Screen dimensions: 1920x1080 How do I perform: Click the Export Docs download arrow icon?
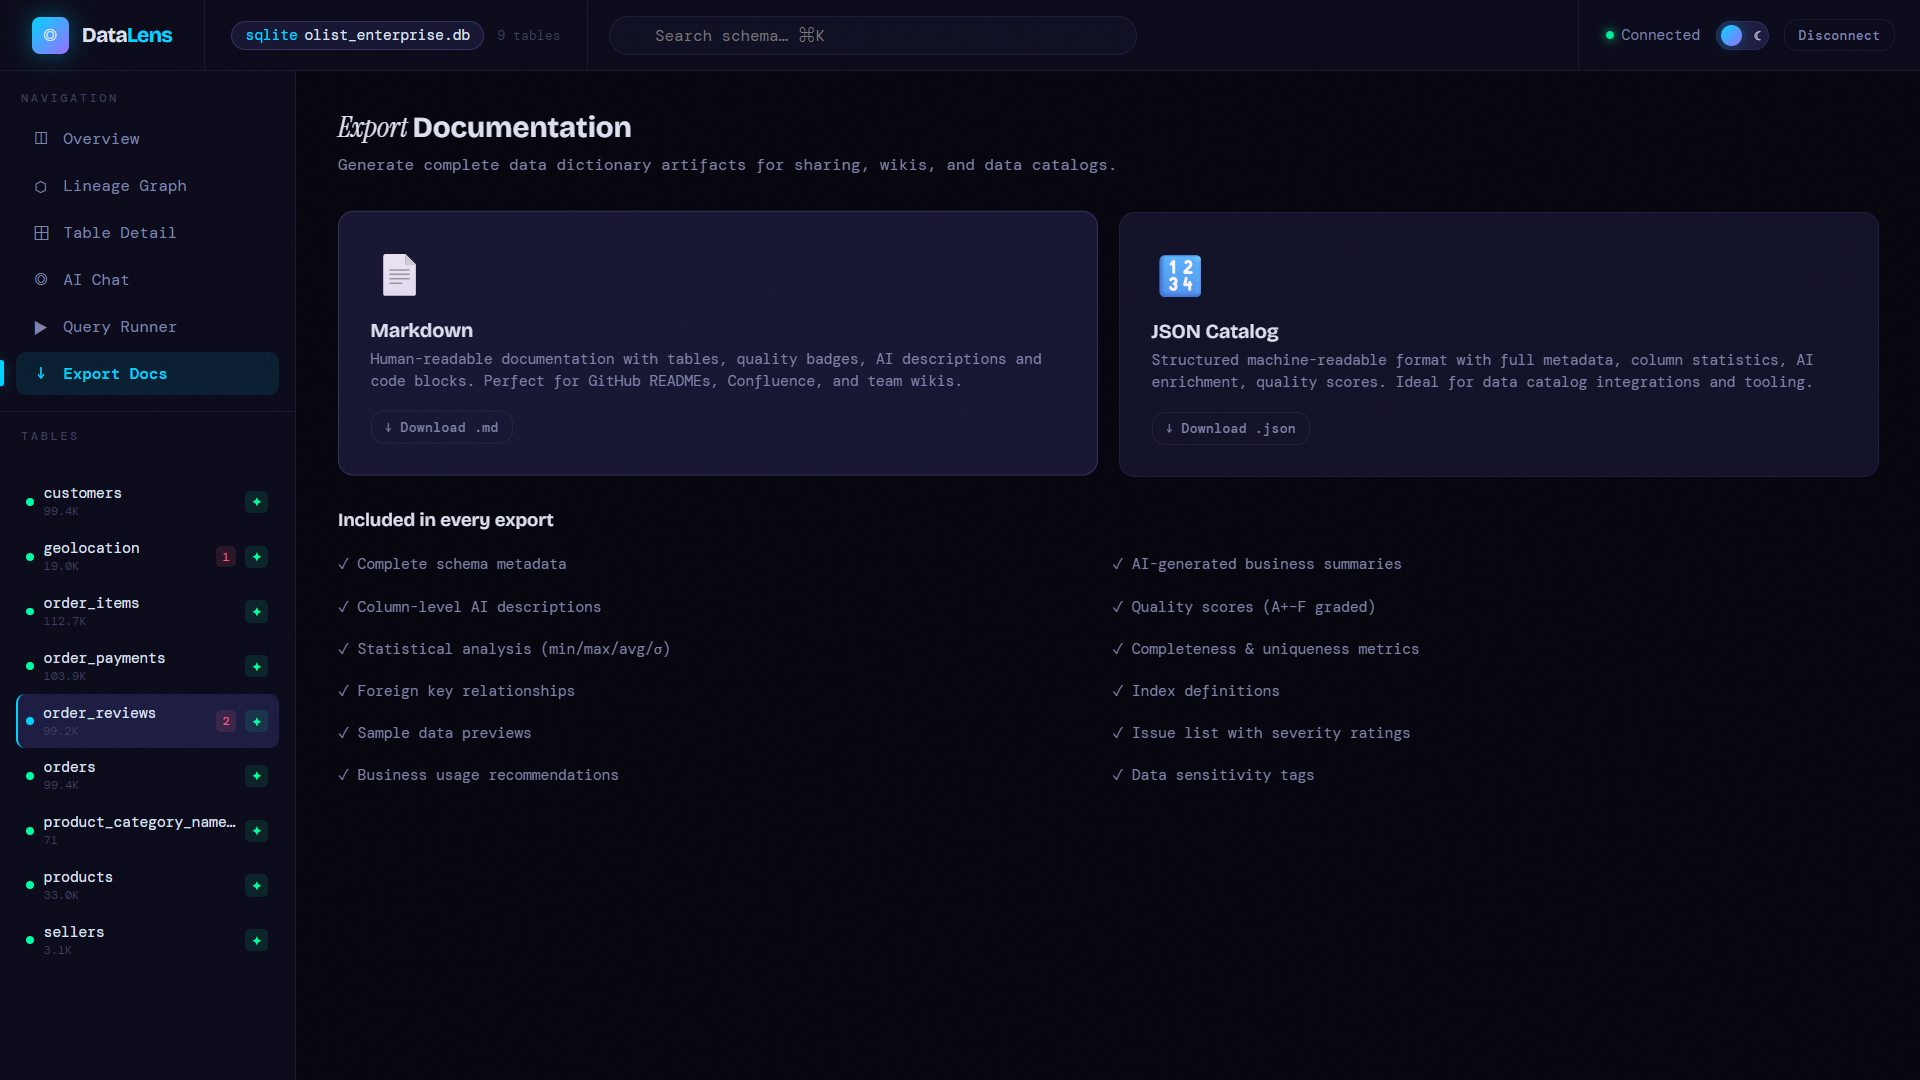pyautogui.click(x=41, y=373)
